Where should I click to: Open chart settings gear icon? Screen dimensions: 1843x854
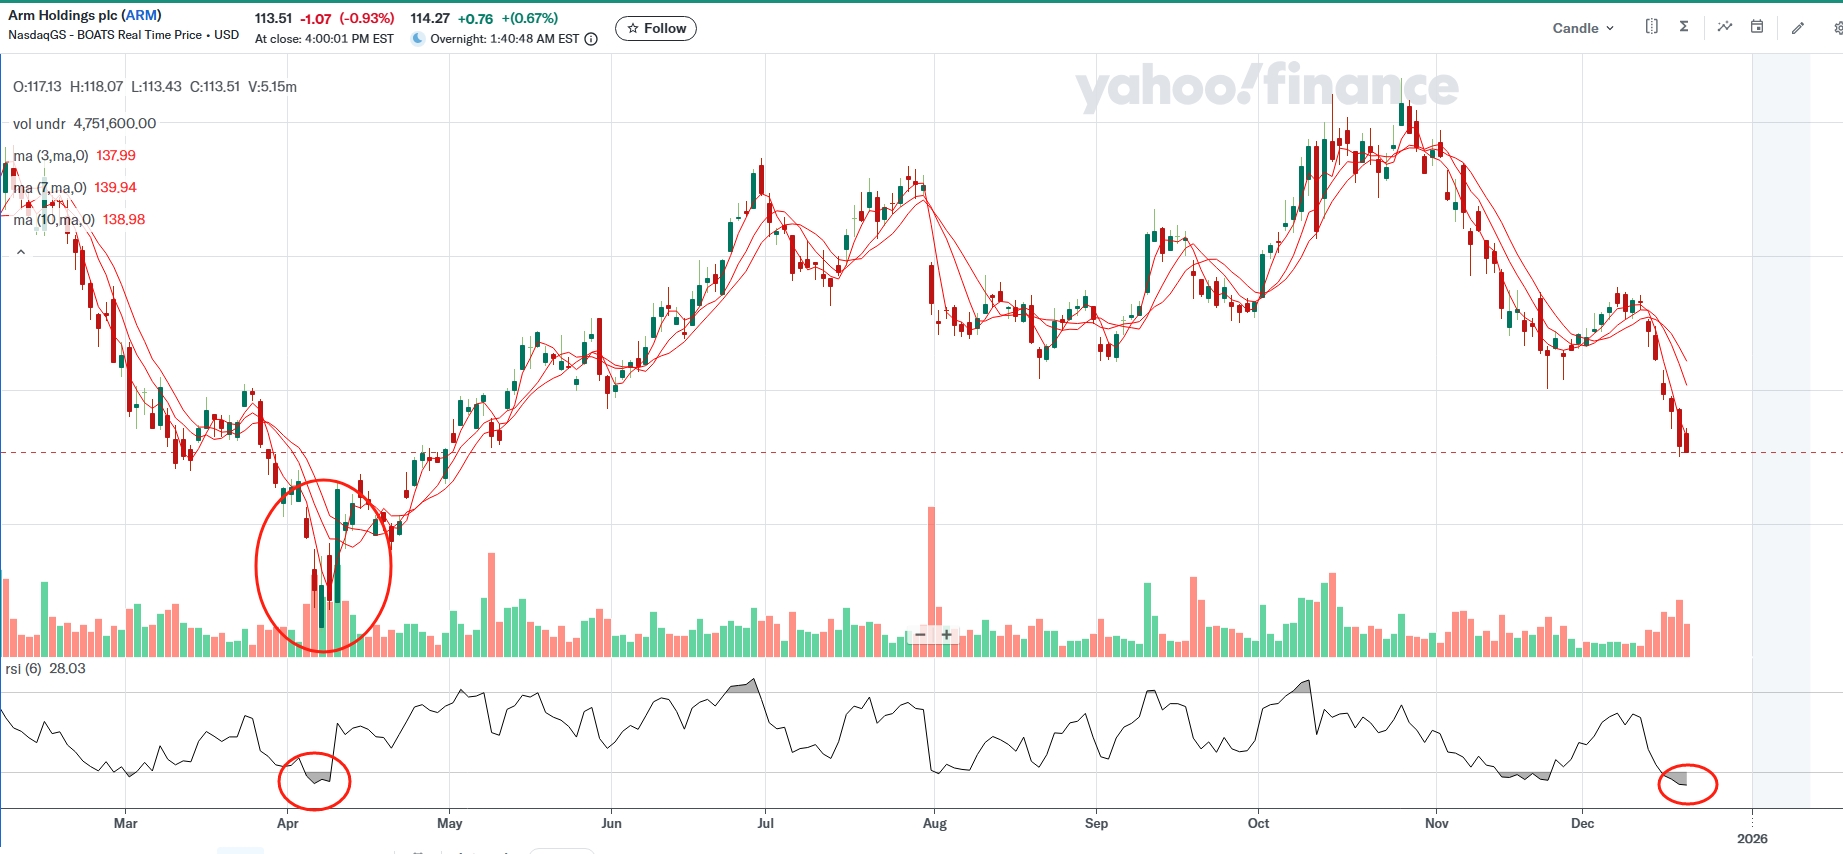pyautogui.click(x=1837, y=28)
